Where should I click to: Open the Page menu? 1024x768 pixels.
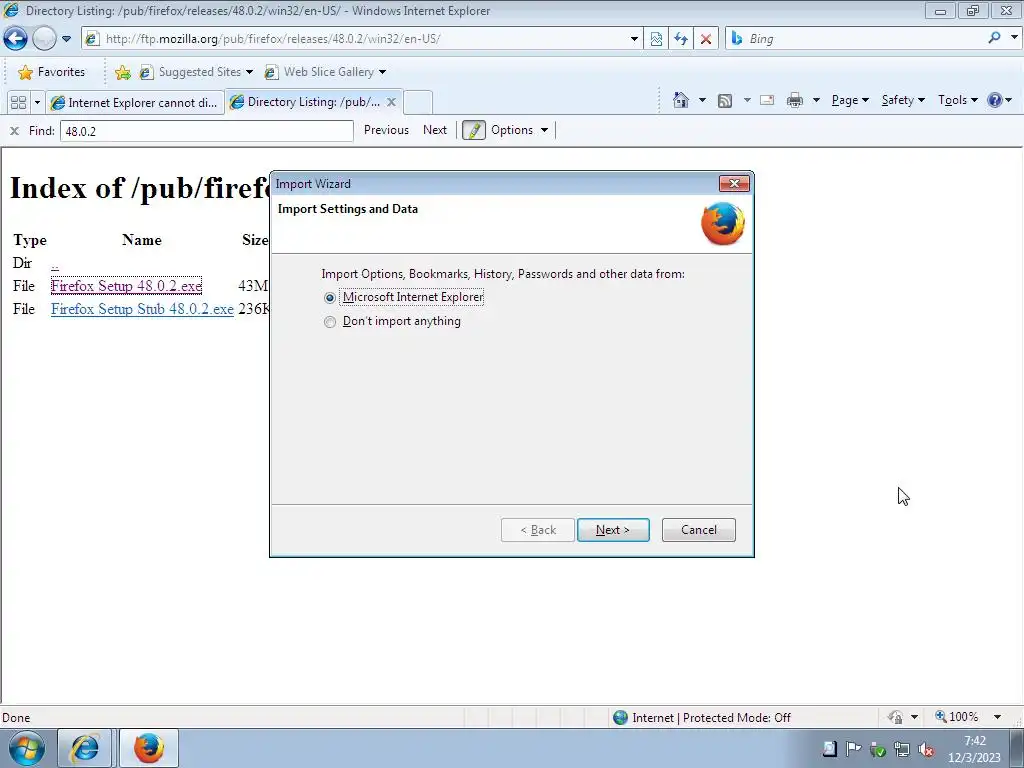(850, 100)
